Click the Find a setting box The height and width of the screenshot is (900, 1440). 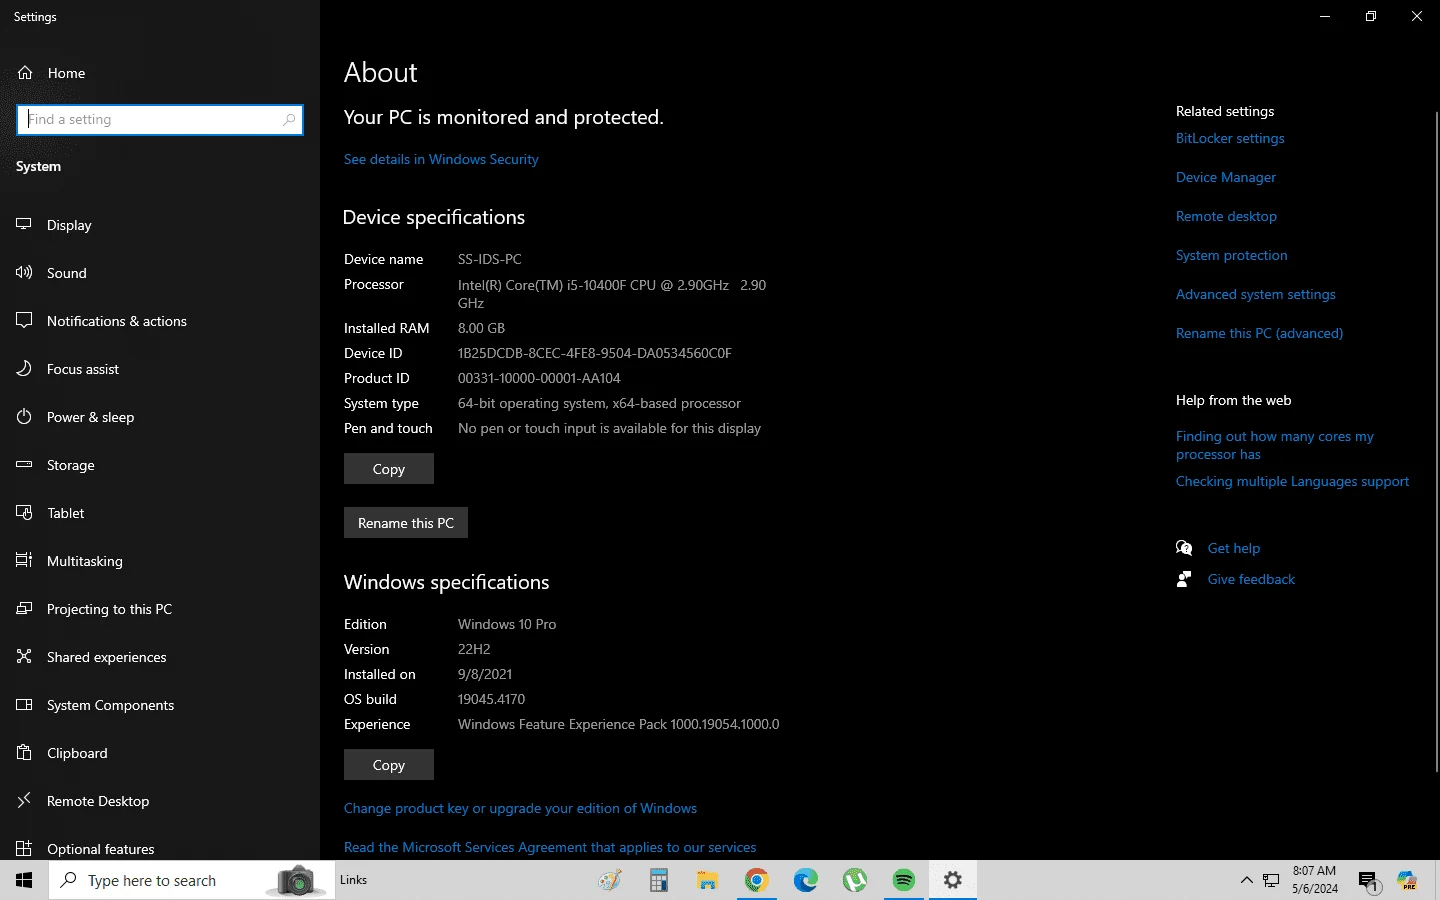click(x=160, y=120)
